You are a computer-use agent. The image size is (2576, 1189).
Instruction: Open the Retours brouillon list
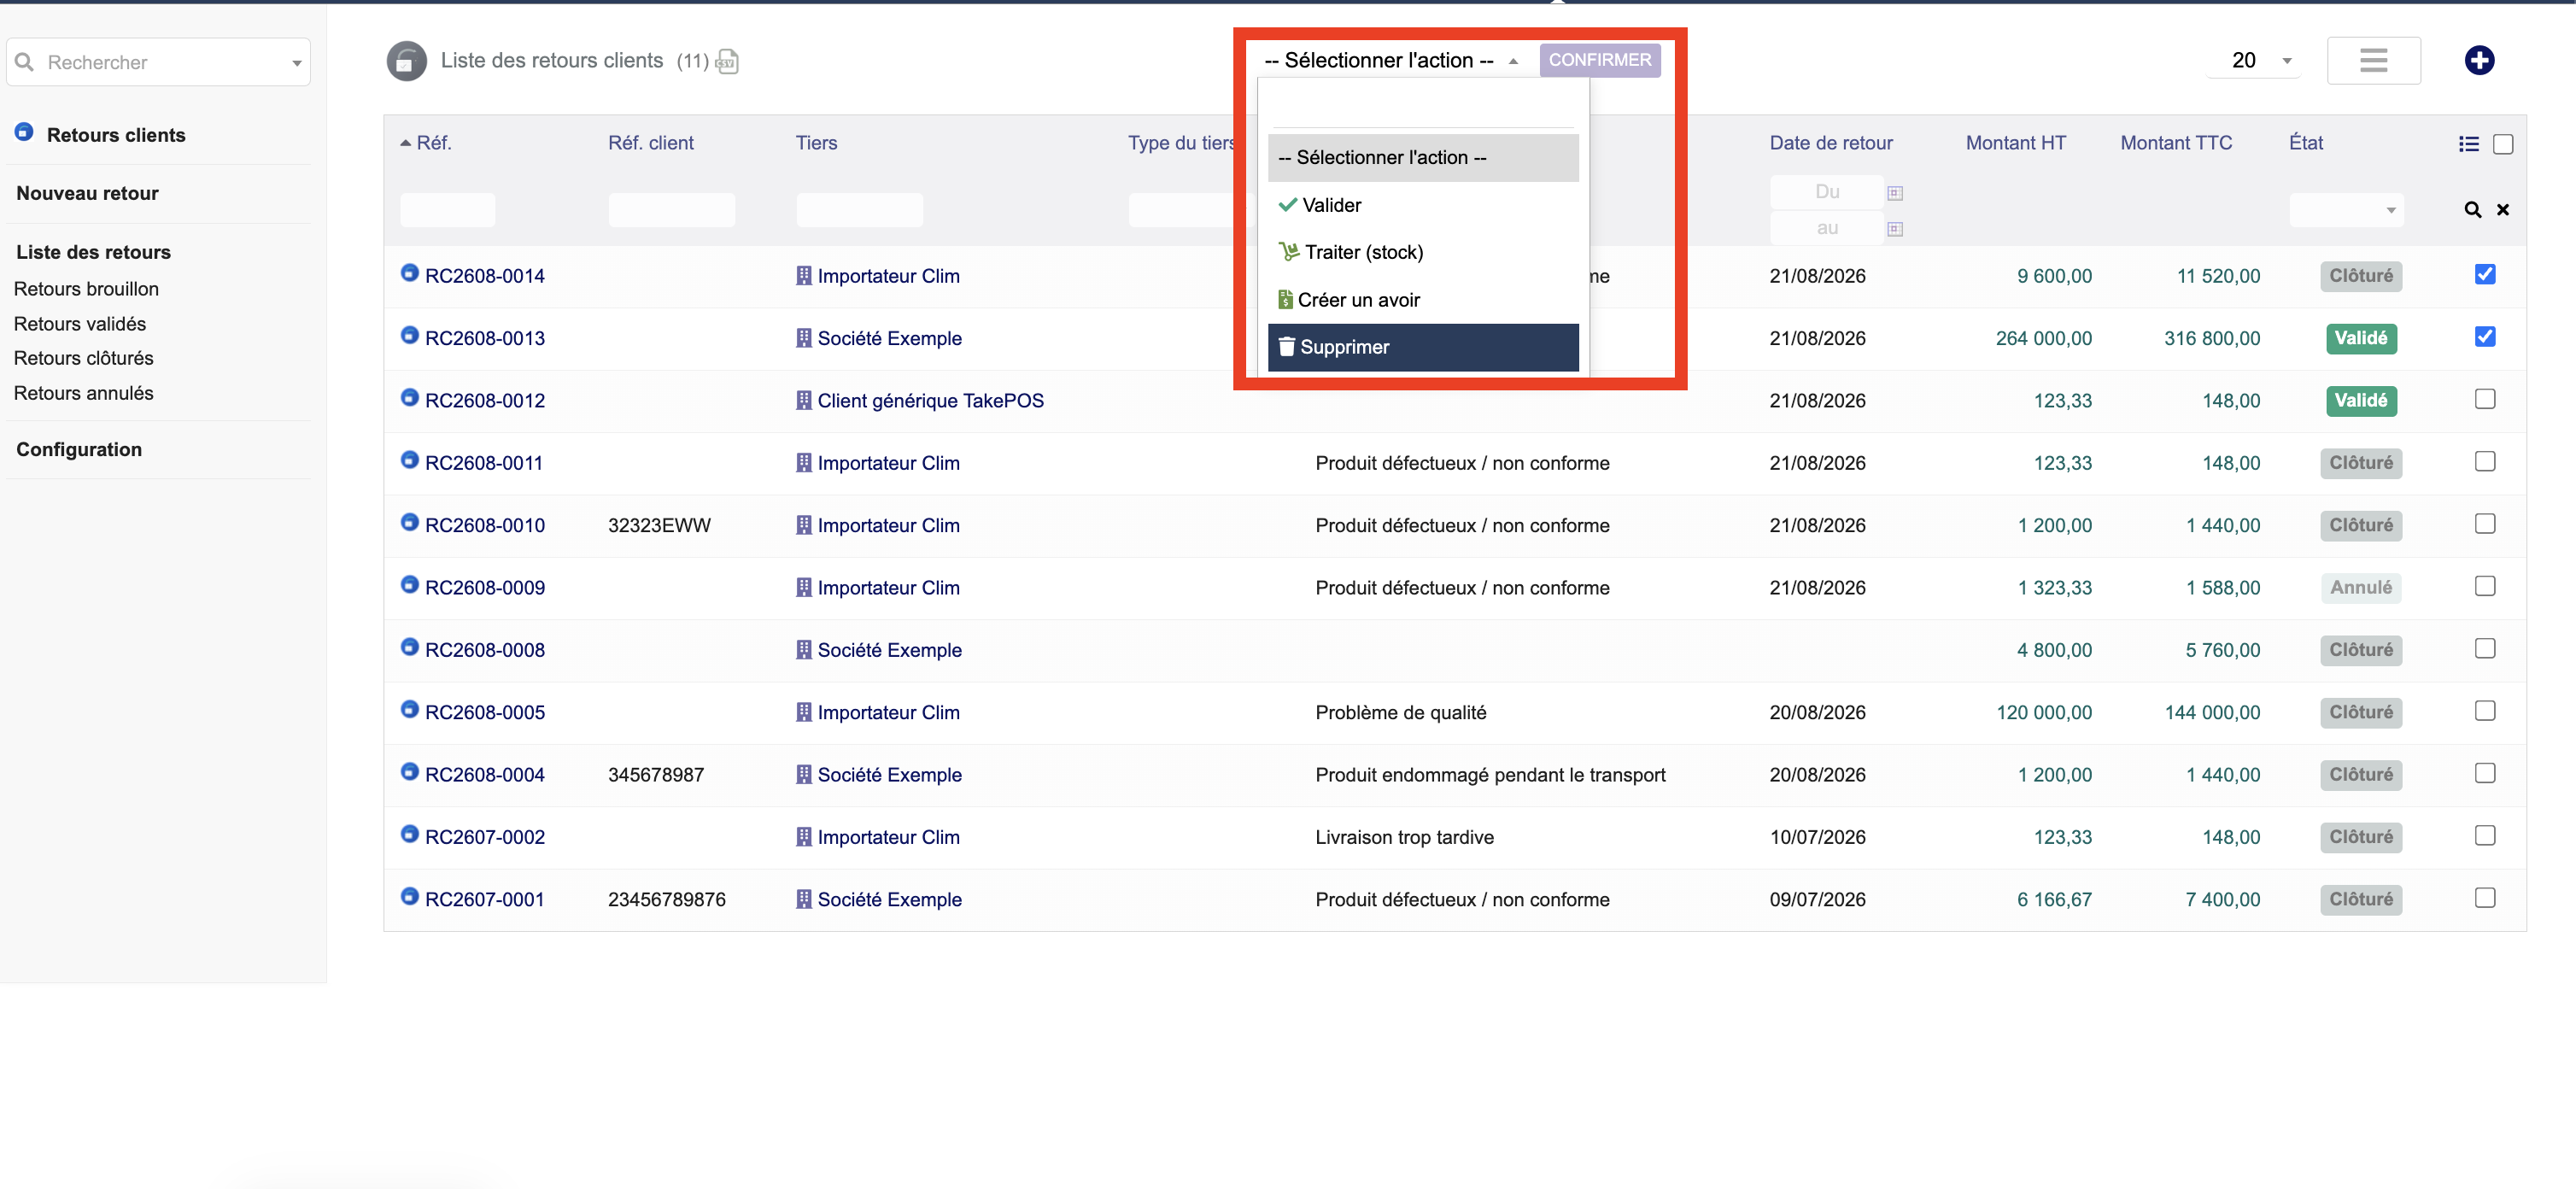(x=86, y=289)
